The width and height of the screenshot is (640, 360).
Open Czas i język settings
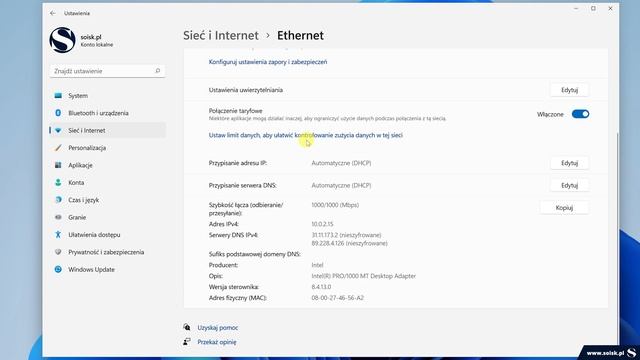point(108,200)
